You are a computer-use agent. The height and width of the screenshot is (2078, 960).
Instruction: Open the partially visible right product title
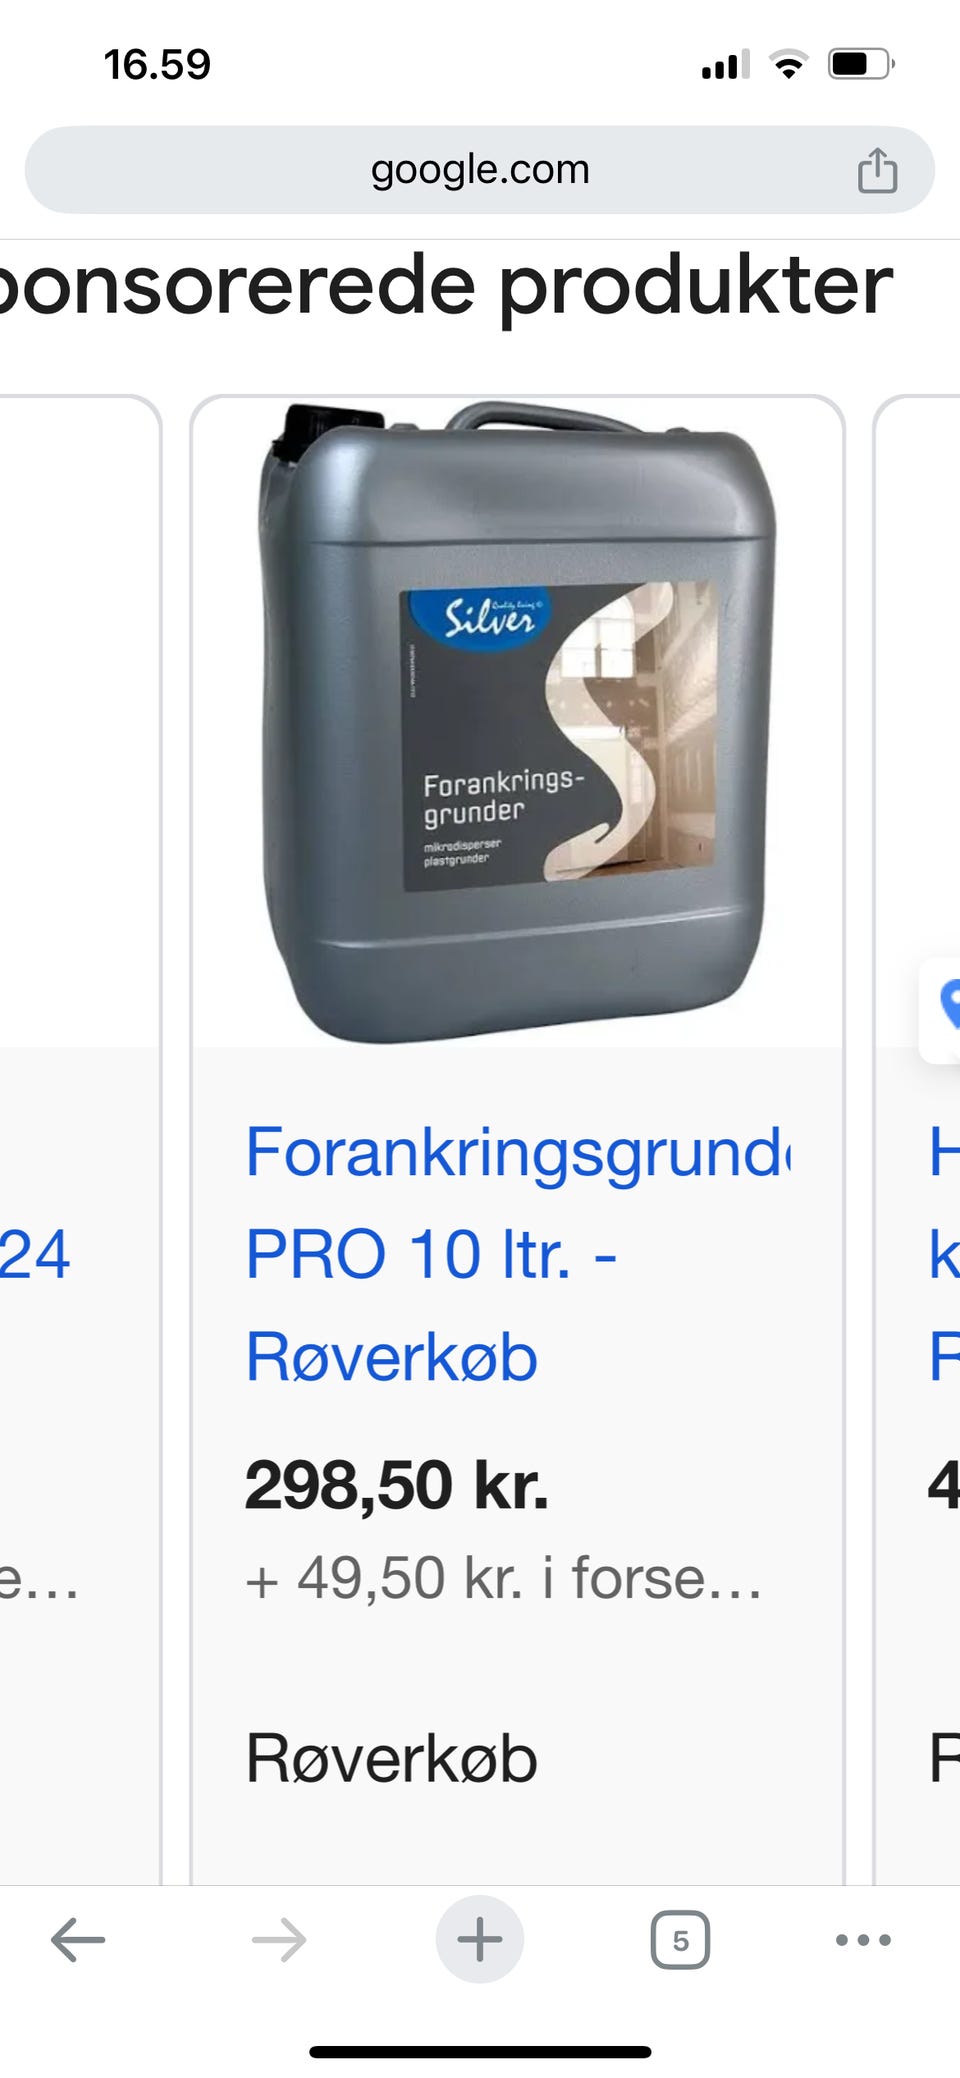click(x=944, y=1254)
